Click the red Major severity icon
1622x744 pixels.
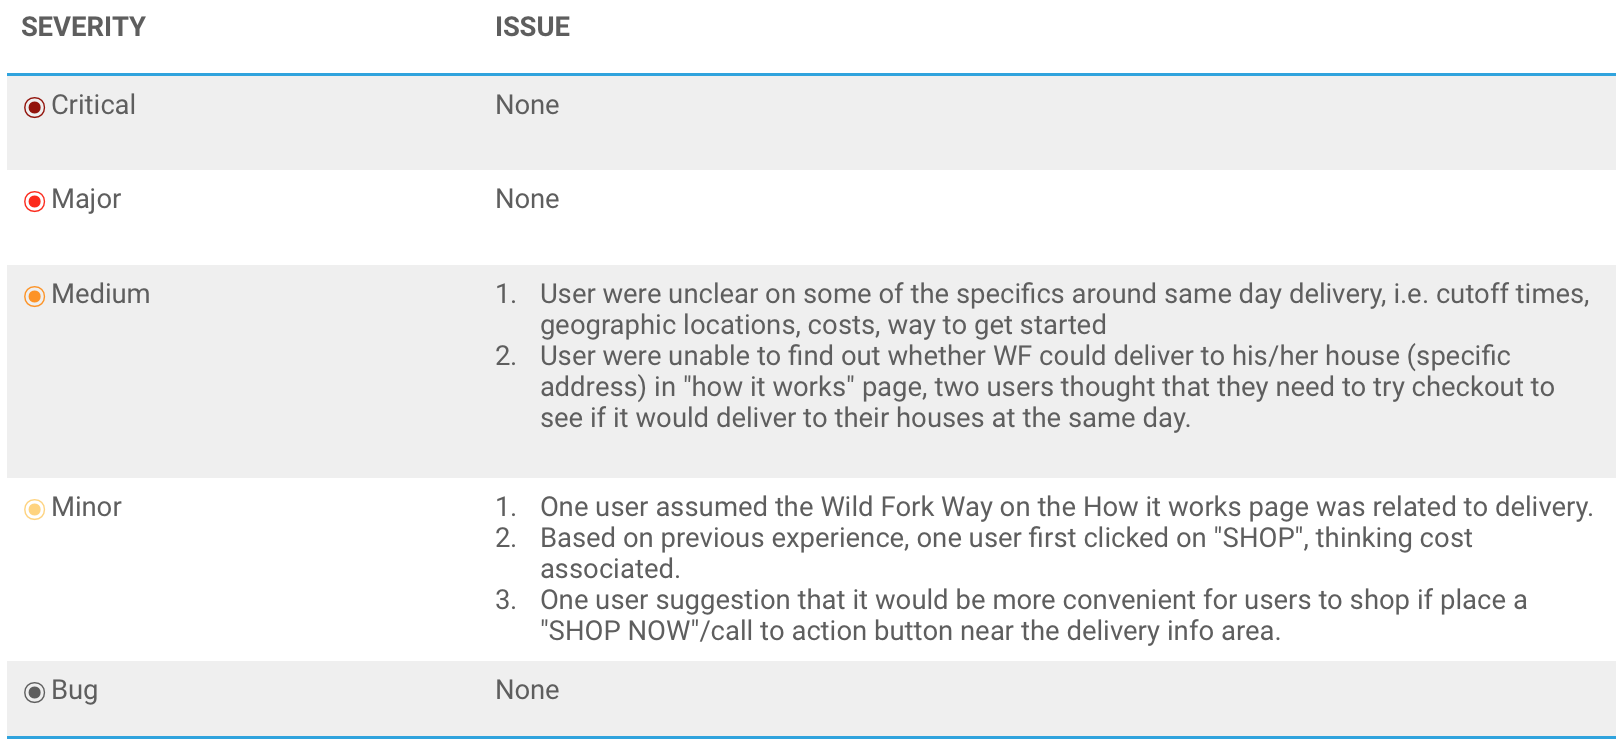[35, 201]
